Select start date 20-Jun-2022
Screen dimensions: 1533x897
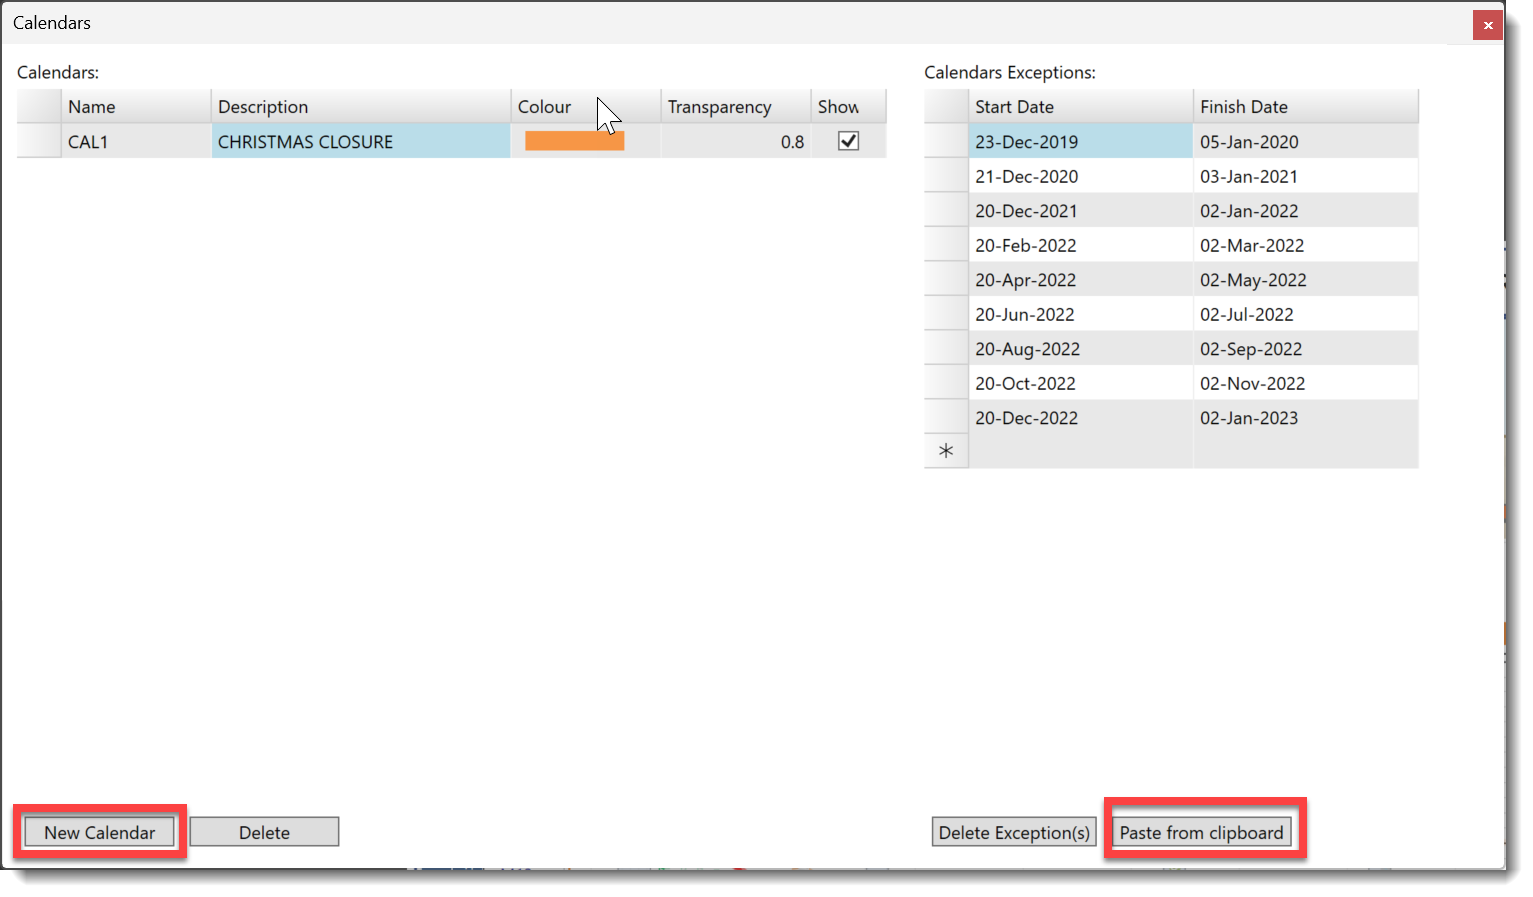[1081, 314]
